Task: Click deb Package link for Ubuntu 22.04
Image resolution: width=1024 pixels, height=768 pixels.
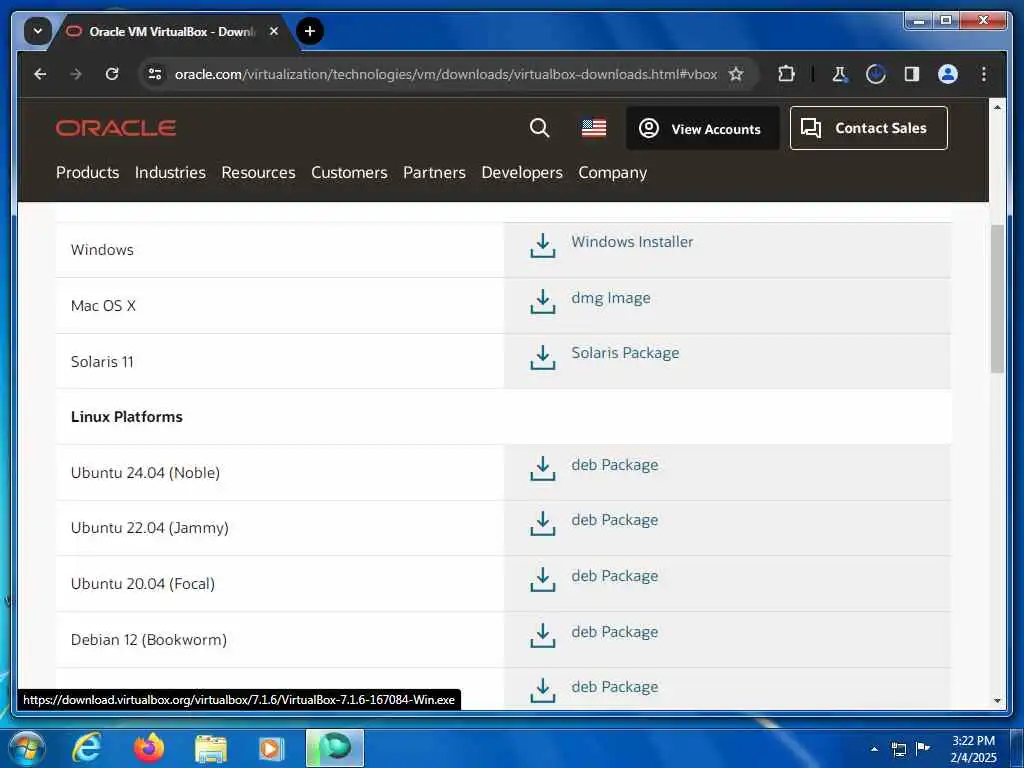Action: (x=615, y=520)
